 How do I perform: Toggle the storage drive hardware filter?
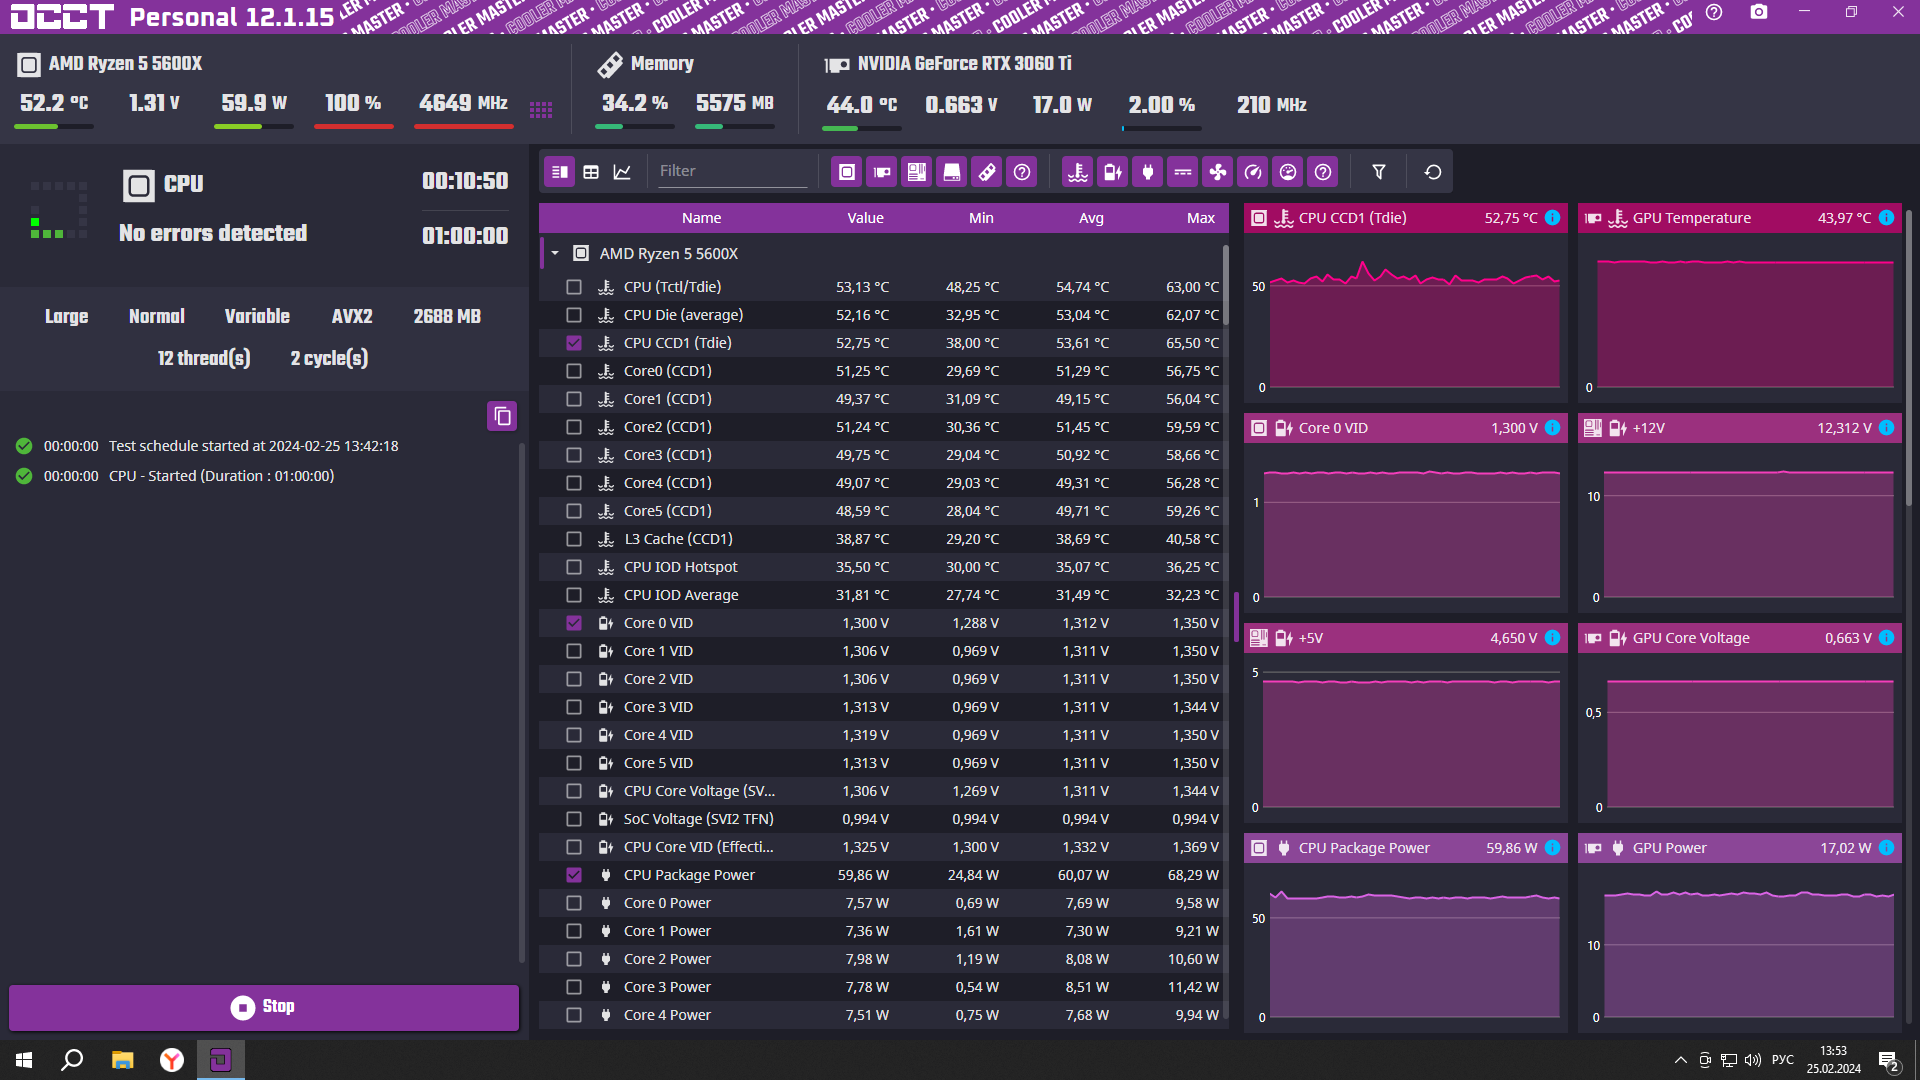tap(952, 172)
